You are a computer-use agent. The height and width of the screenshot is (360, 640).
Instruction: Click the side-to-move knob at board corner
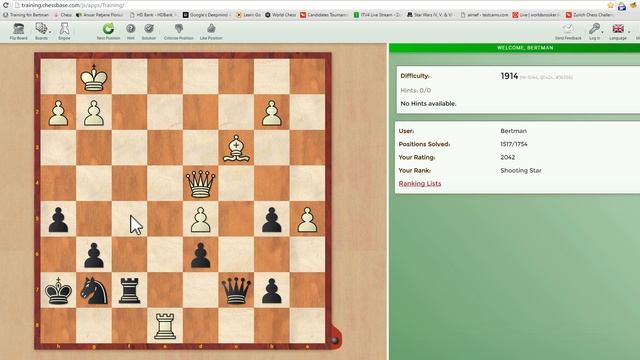pos(334,340)
